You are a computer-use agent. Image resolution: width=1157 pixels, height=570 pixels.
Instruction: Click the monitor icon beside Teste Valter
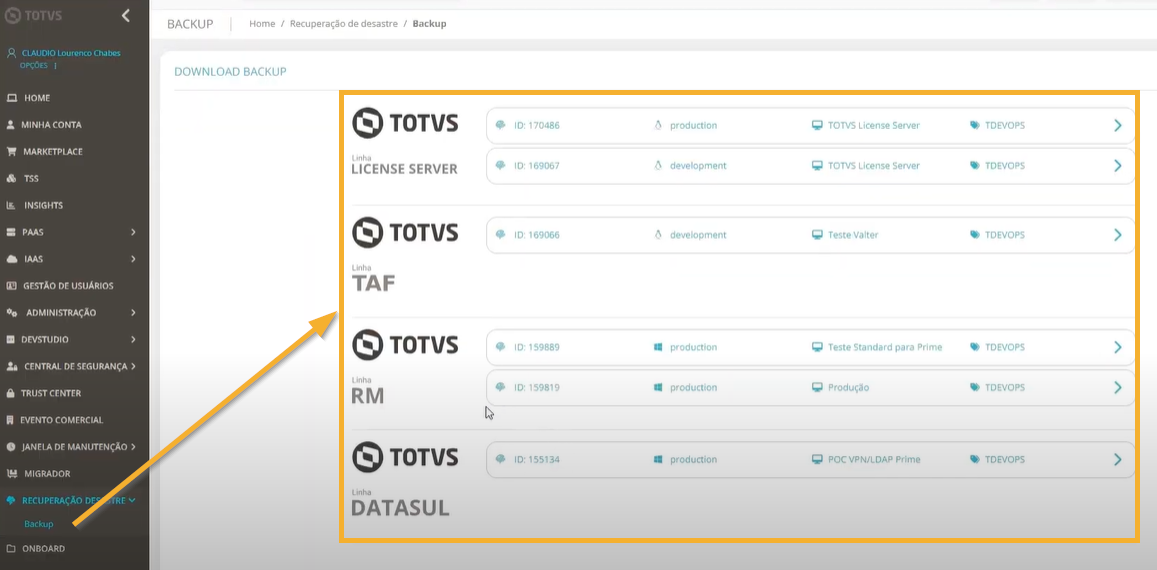pyautogui.click(x=817, y=235)
